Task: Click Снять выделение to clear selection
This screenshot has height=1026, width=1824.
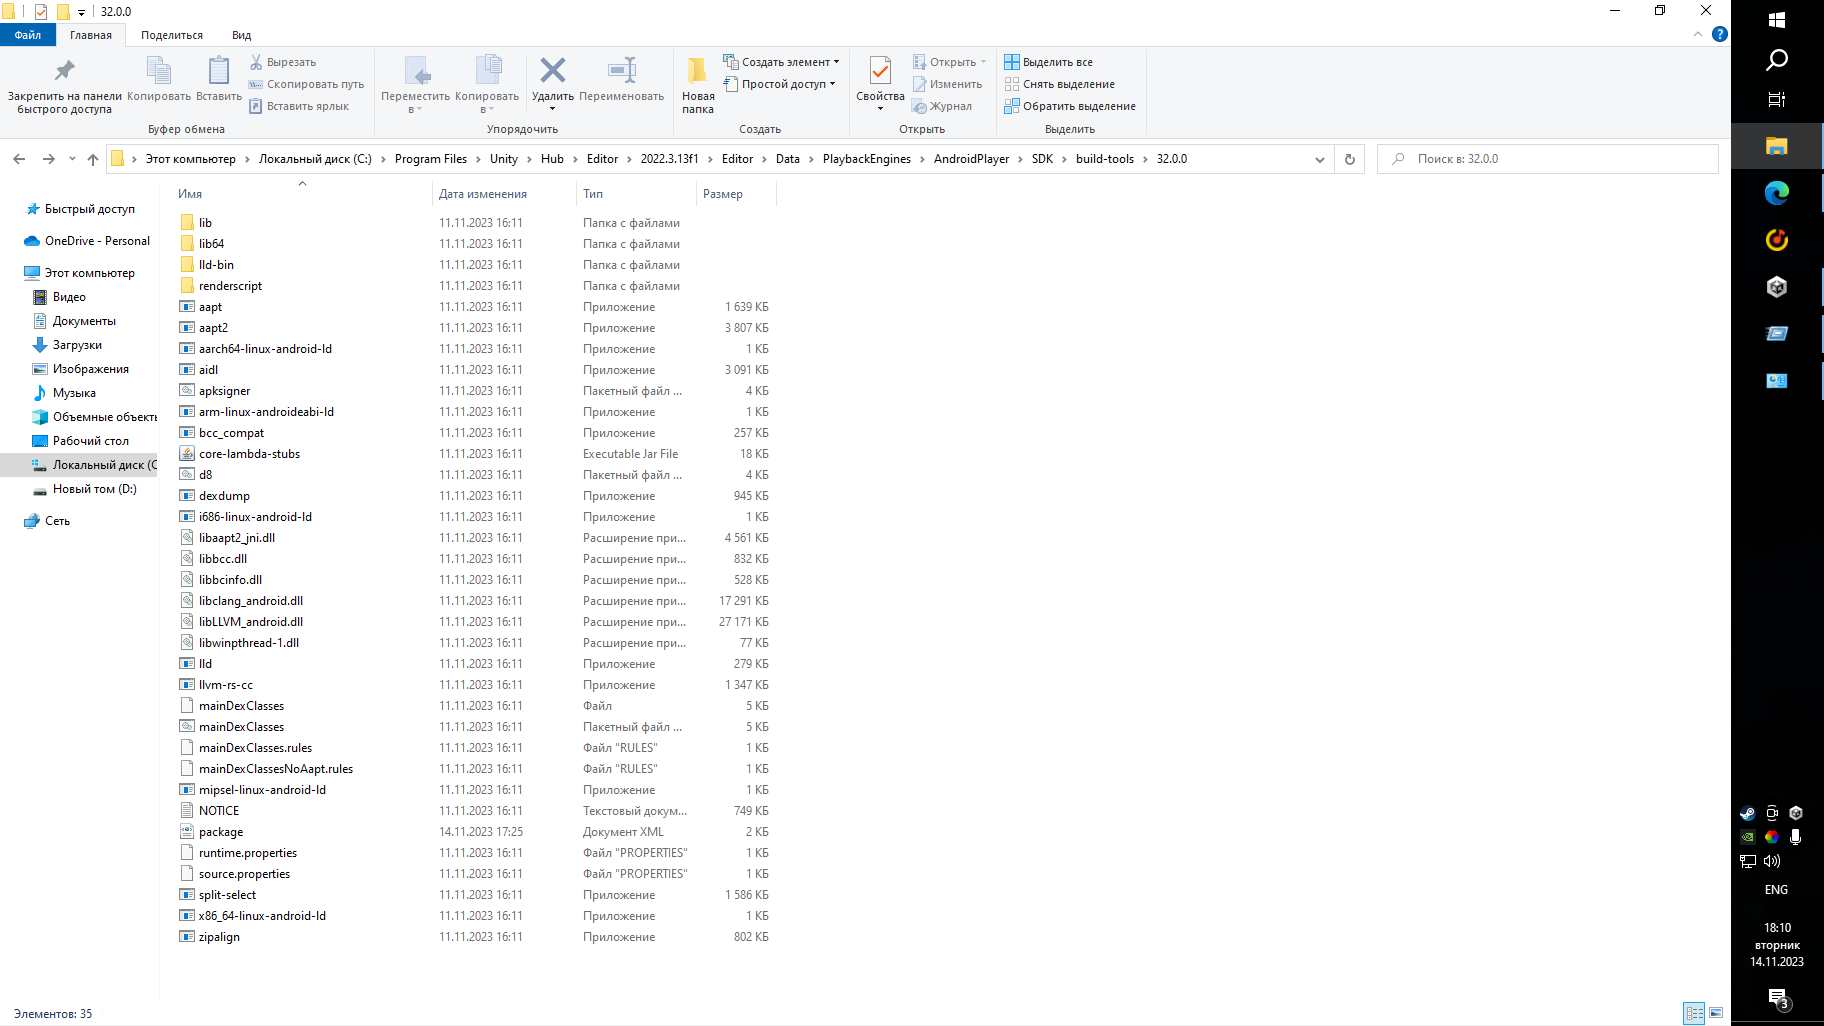Action: click(x=1061, y=84)
